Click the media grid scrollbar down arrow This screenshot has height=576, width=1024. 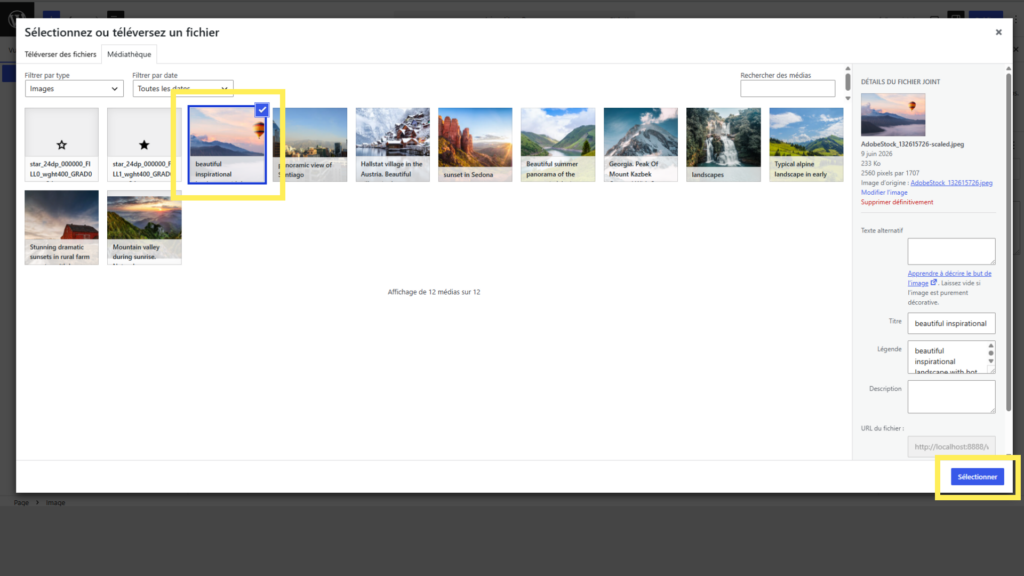pyautogui.click(x=848, y=99)
